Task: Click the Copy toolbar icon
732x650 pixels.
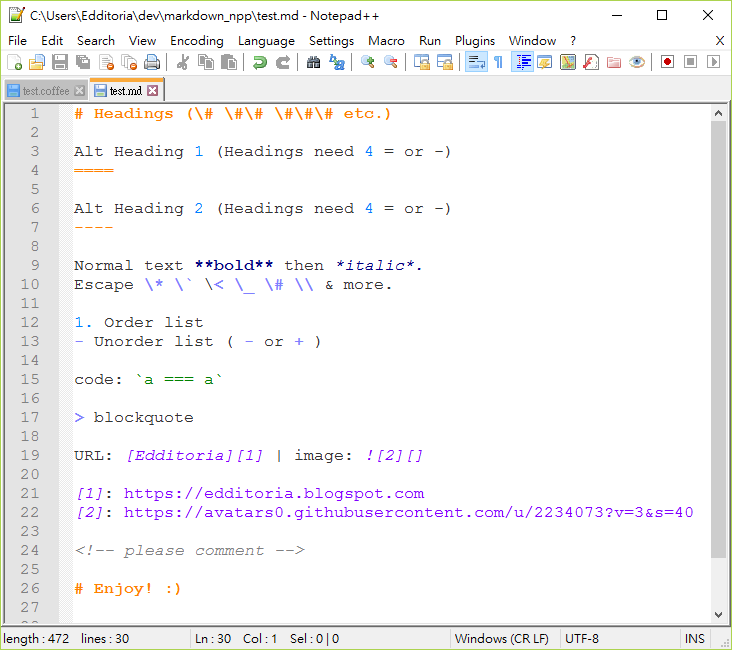Action: [206, 62]
